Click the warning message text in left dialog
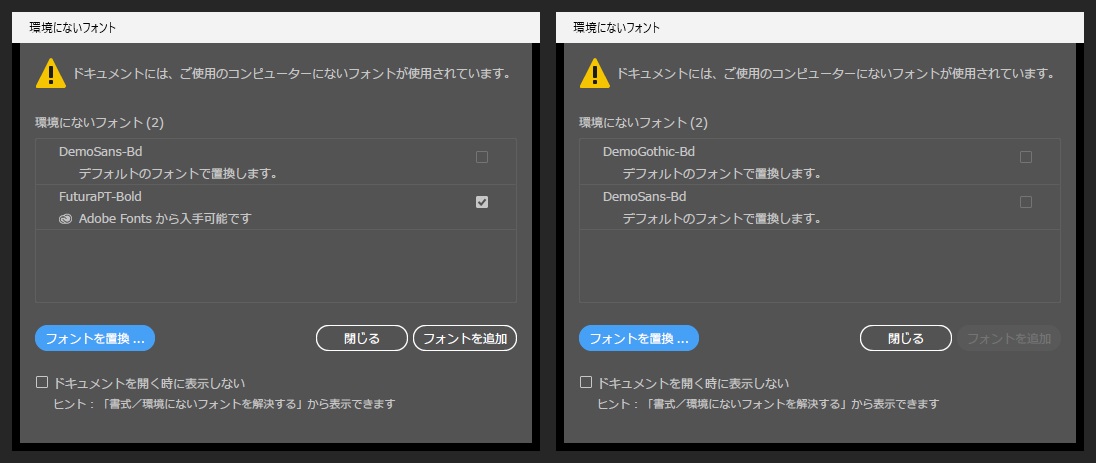This screenshot has width=1096, height=463. [291, 73]
